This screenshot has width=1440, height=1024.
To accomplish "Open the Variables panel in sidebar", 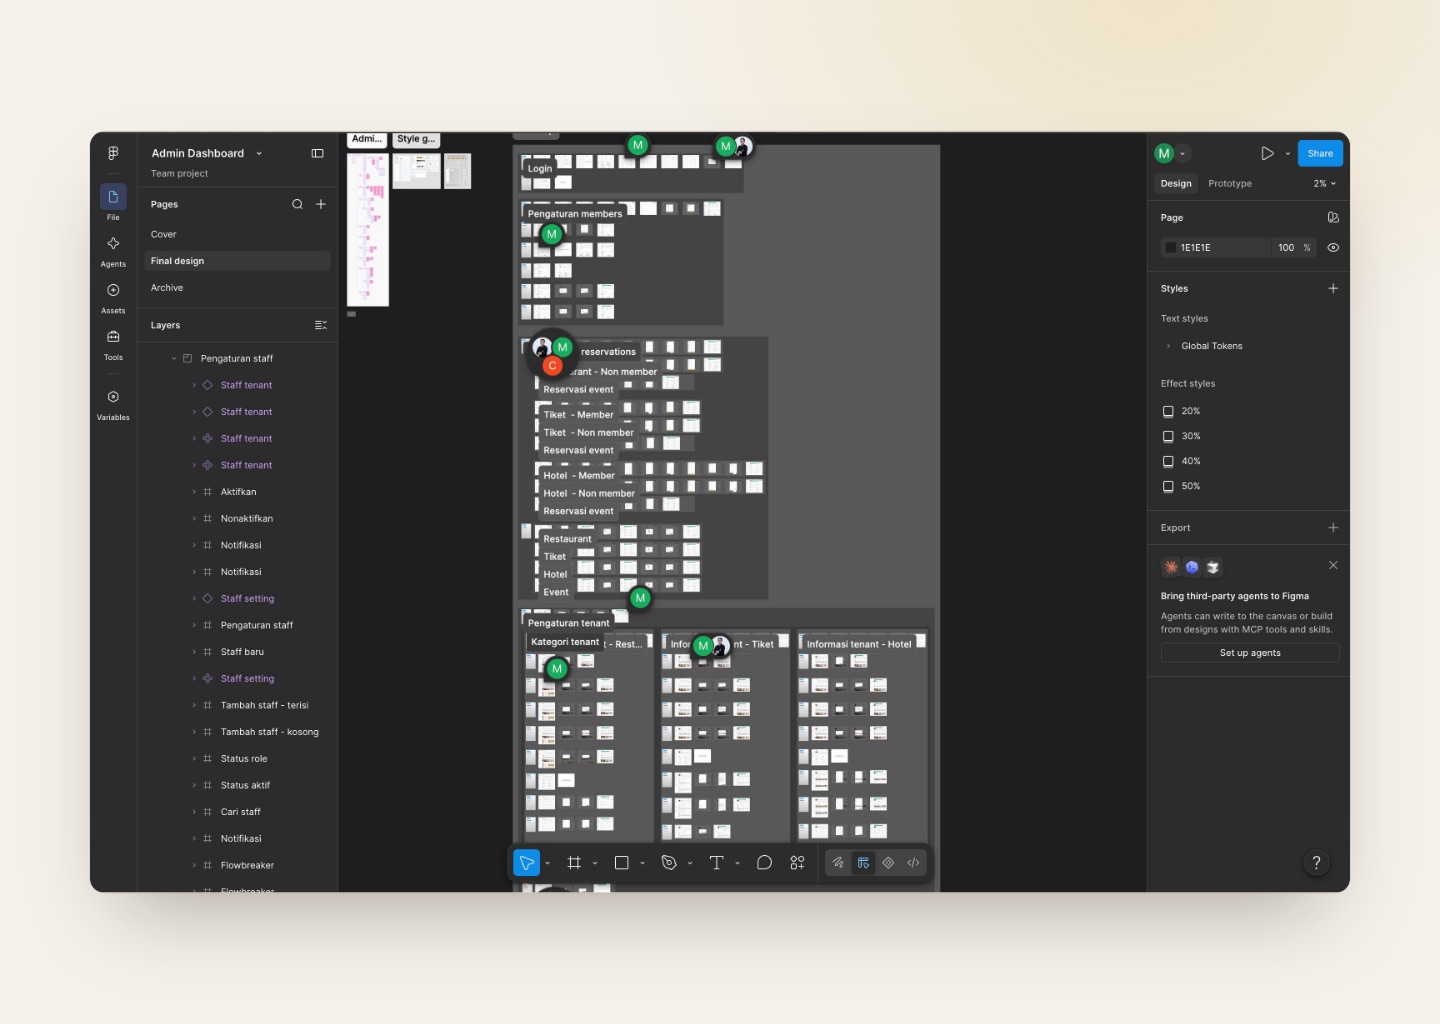I will click(113, 404).
